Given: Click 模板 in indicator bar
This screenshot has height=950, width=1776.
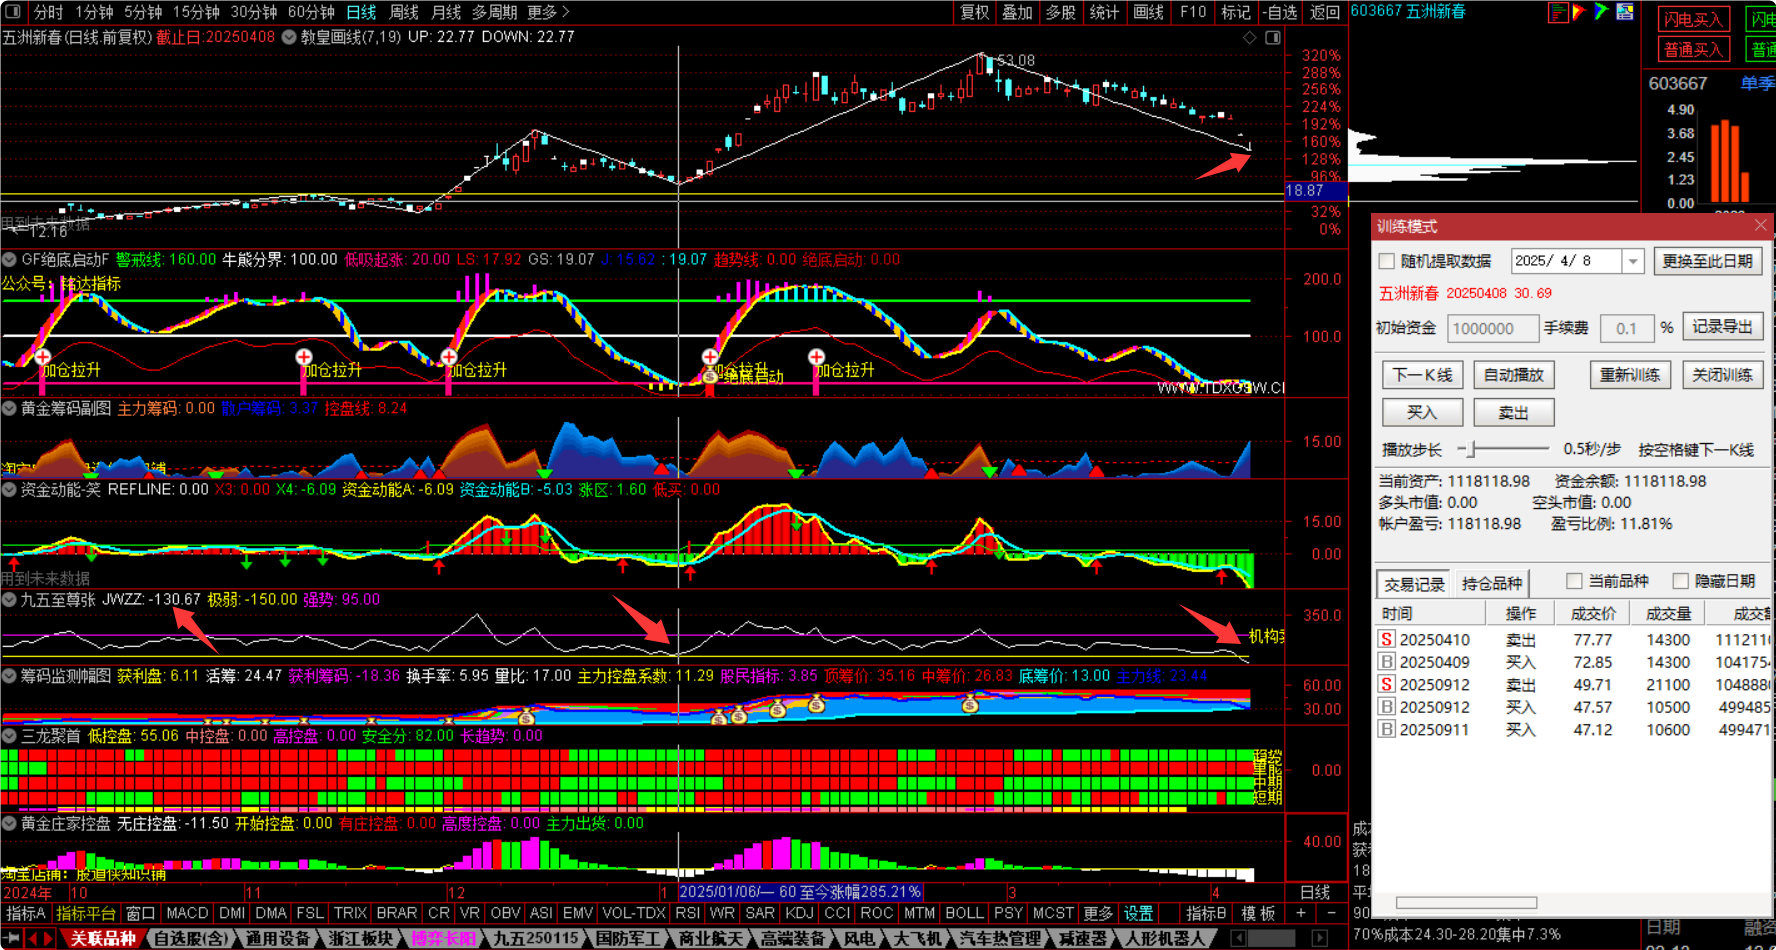Looking at the screenshot, I should coord(1258,913).
